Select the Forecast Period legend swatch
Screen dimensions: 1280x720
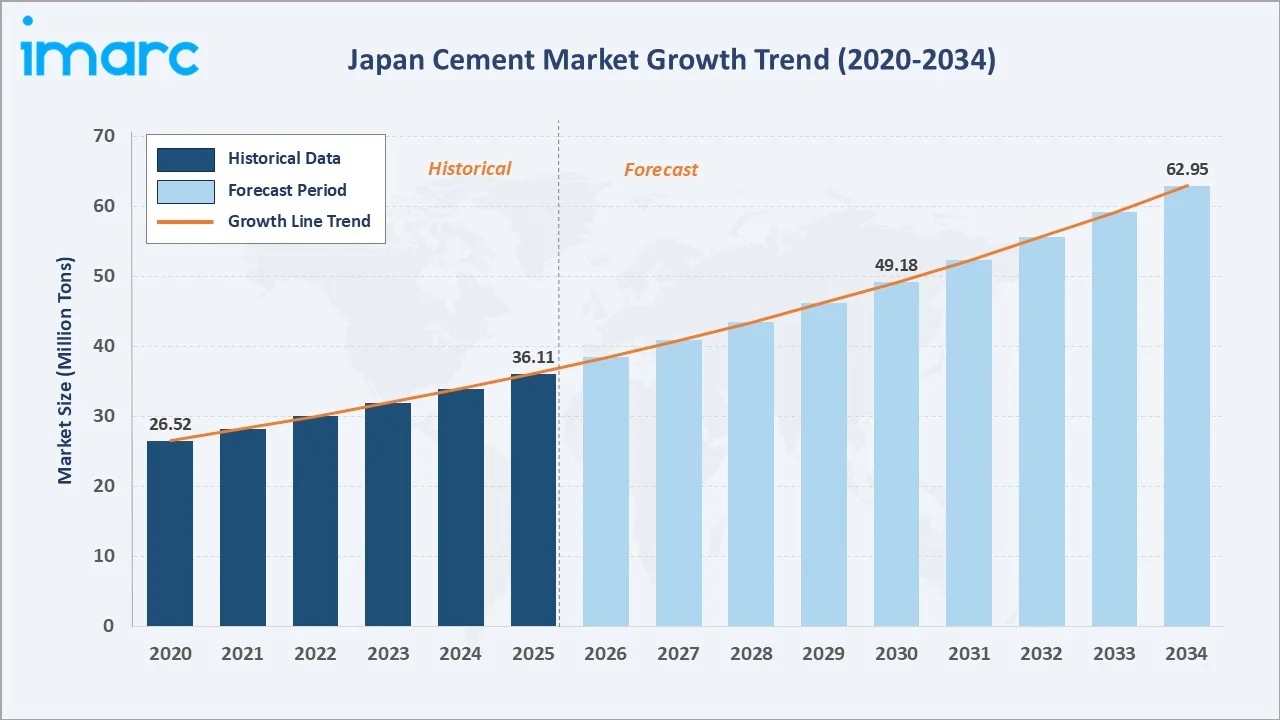click(x=185, y=190)
